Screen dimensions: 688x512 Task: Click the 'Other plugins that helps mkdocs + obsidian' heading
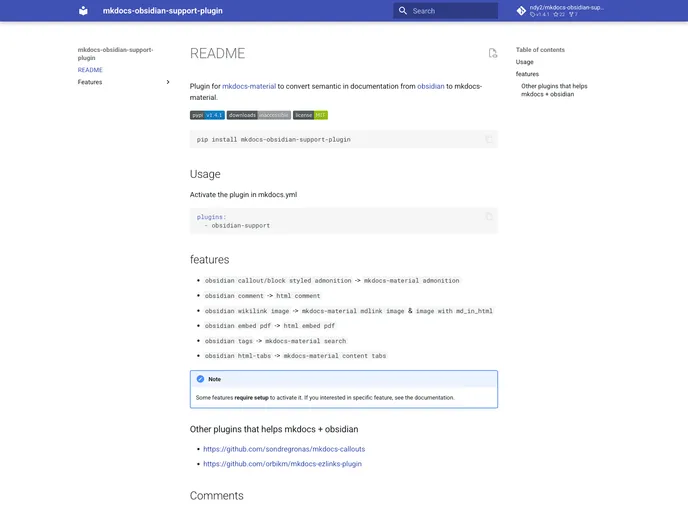(274, 429)
